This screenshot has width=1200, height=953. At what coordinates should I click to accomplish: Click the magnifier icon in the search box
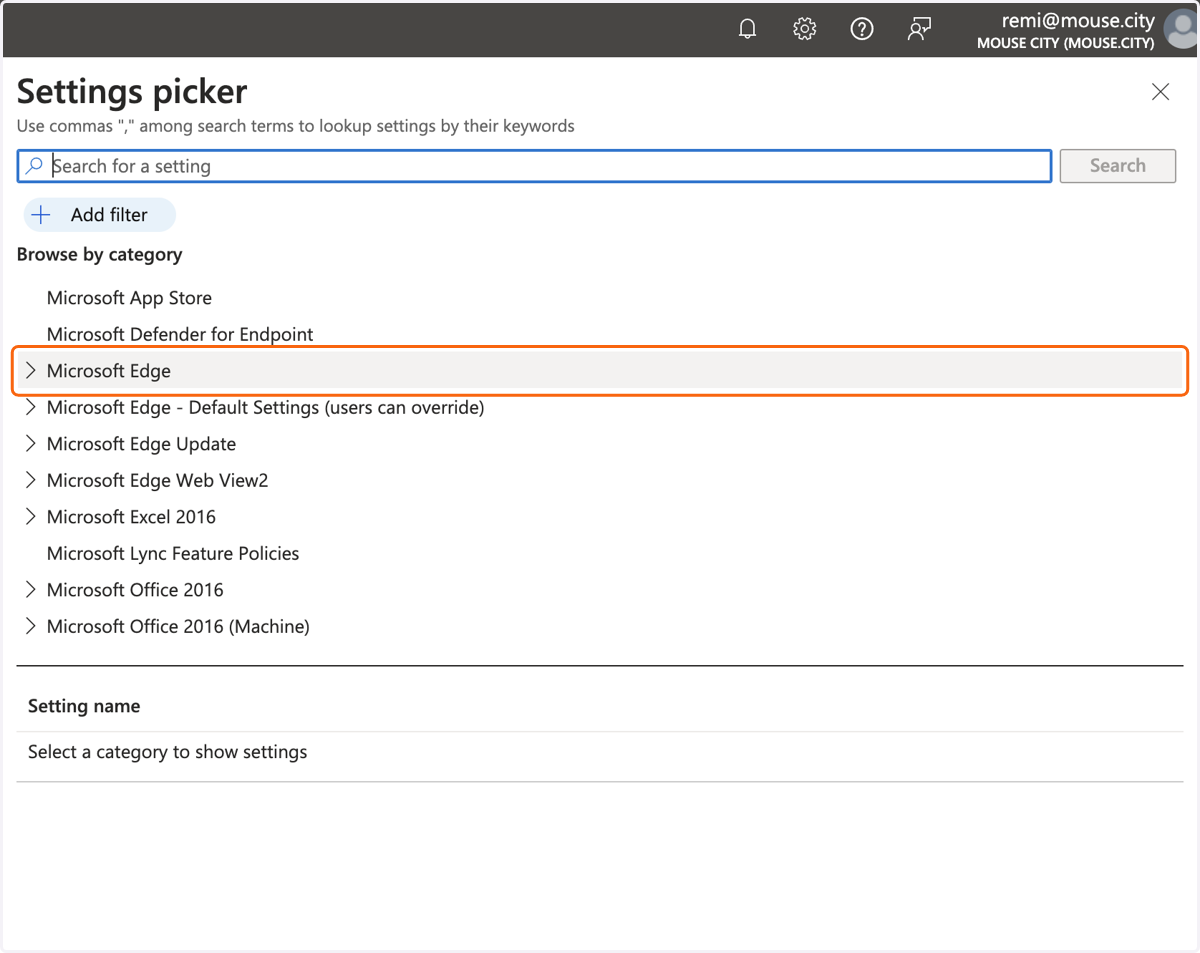click(35, 166)
